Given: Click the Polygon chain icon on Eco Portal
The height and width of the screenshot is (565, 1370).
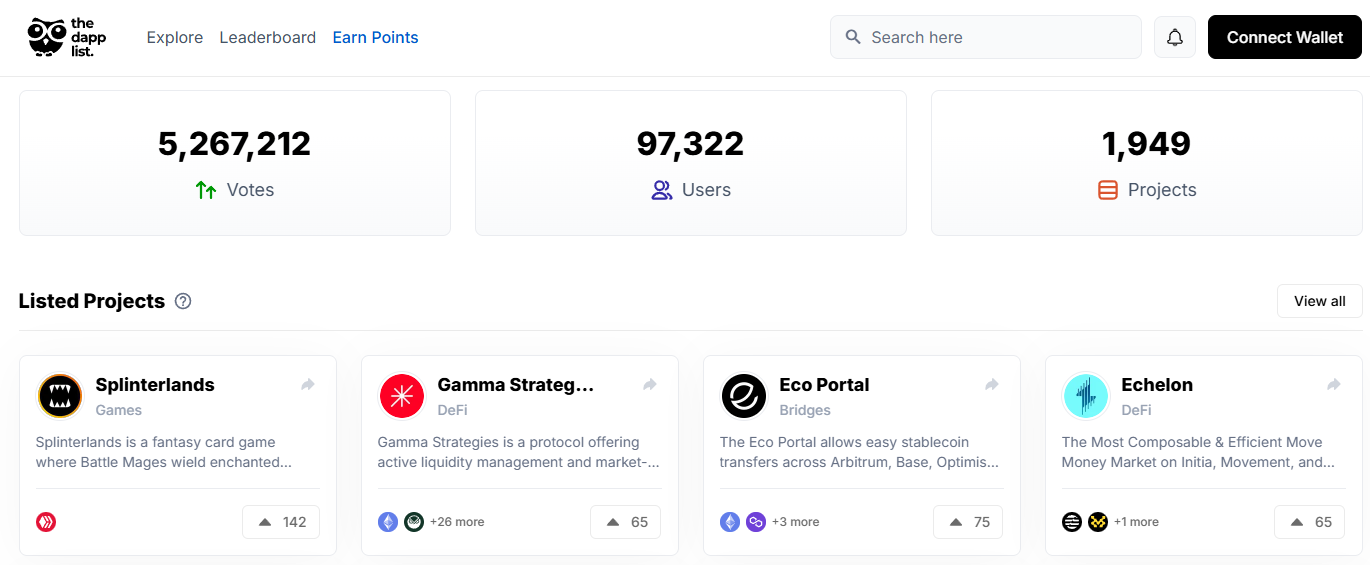Looking at the screenshot, I should (x=756, y=522).
